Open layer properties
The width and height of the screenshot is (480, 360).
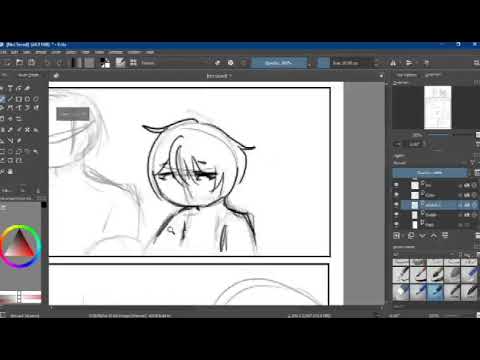(445, 236)
